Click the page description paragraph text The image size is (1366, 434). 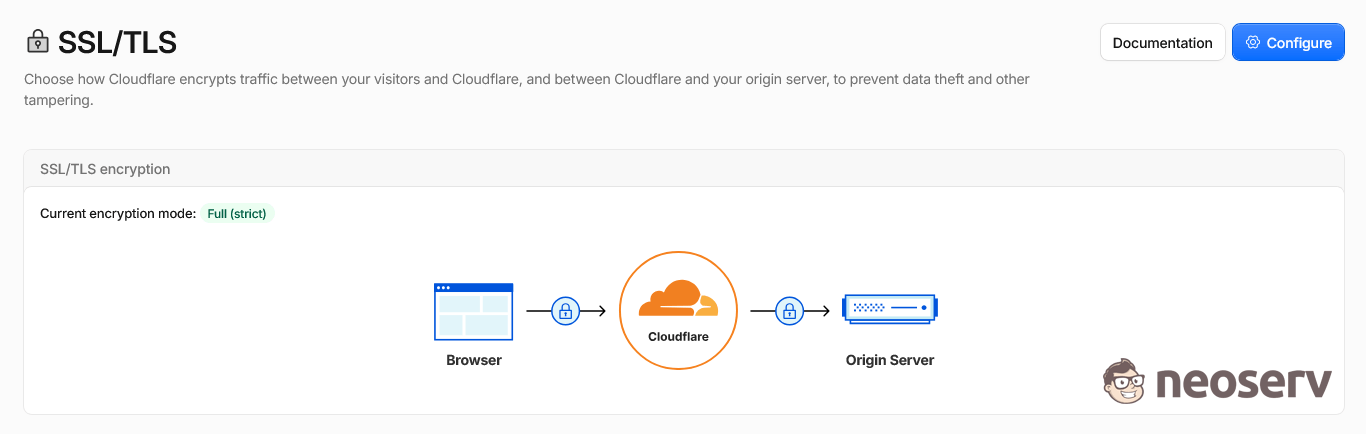pyautogui.click(x=527, y=90)
